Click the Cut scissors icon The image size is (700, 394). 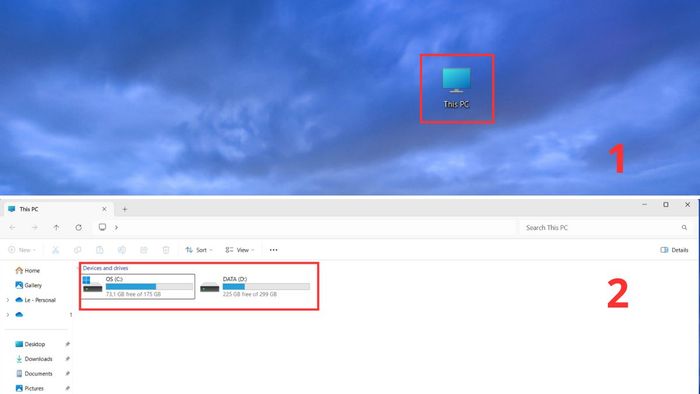pyautogui.click(x=55, y=250)
